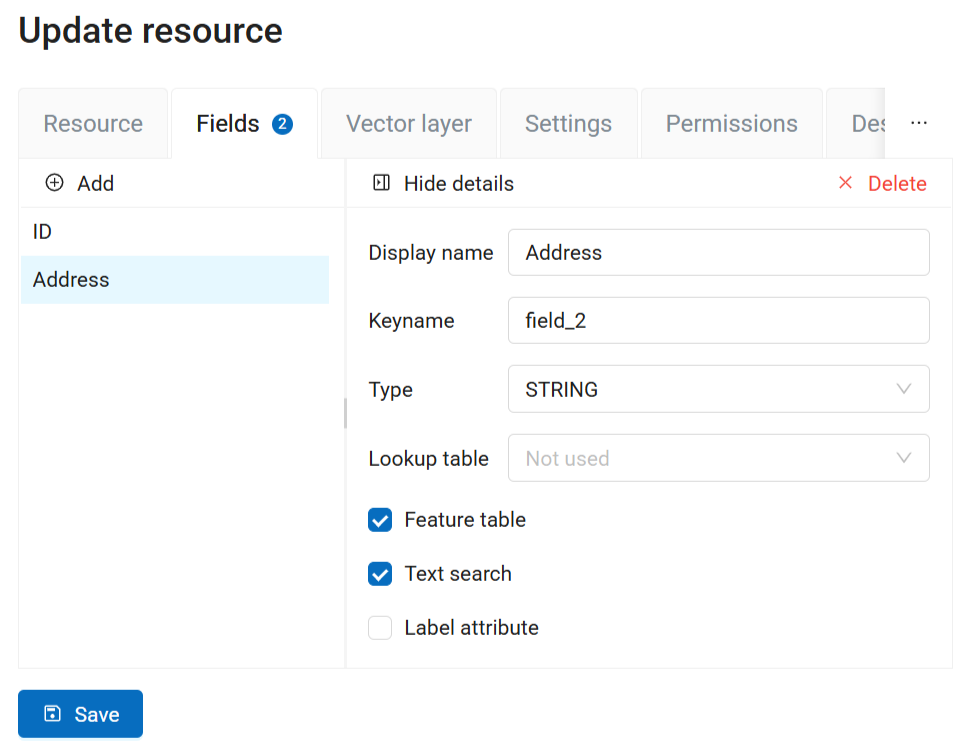
Task: Click the panel splitter handle
Action: click(346, 413)
